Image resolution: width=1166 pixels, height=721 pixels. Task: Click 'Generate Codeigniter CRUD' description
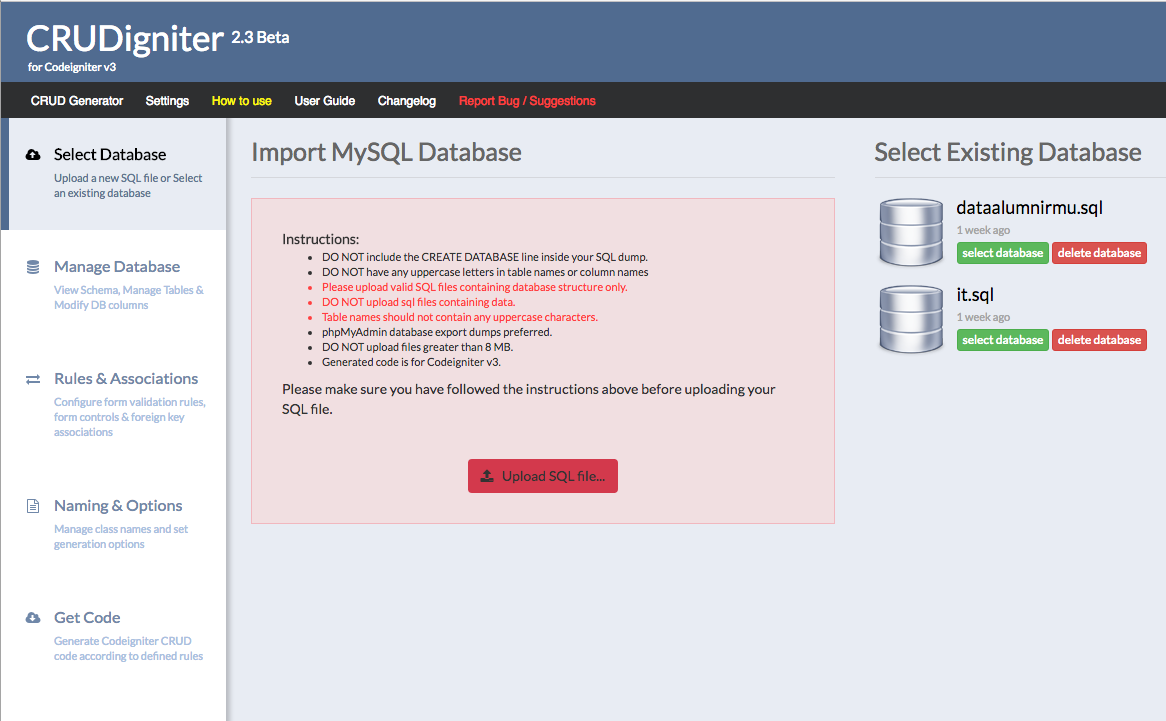coord(128,649)
